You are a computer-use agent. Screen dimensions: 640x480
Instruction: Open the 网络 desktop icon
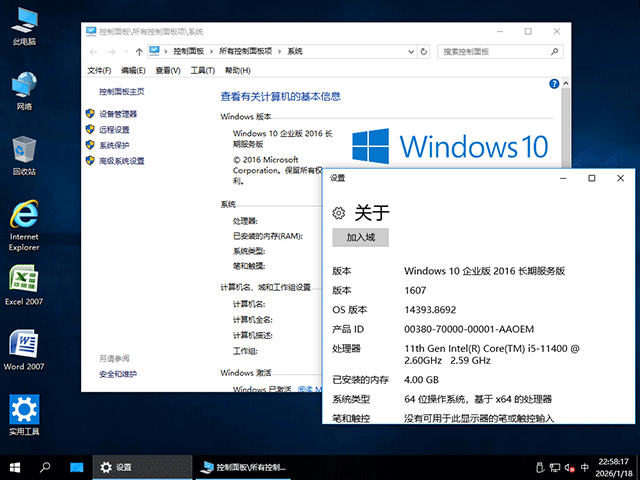[24, 91]
